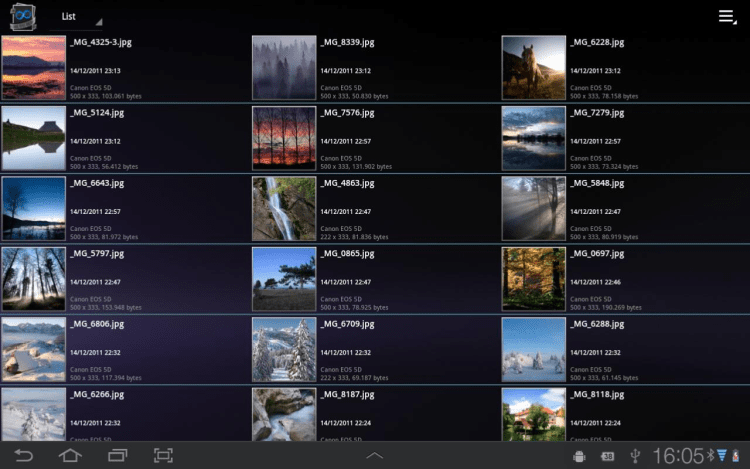Open the _MG_0697.jpg autumn forest thumbnail

coord(534,279)
